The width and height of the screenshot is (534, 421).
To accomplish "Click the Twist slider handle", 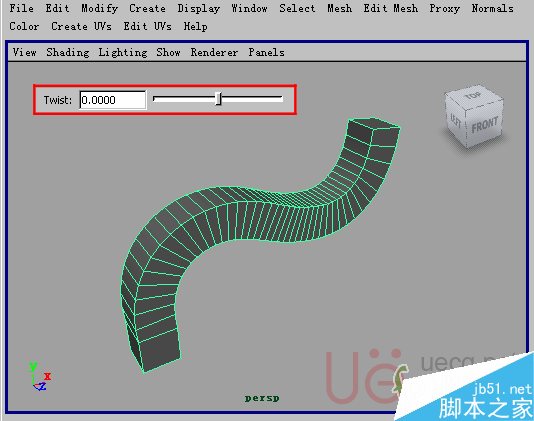I will click(x=219, y=99).
